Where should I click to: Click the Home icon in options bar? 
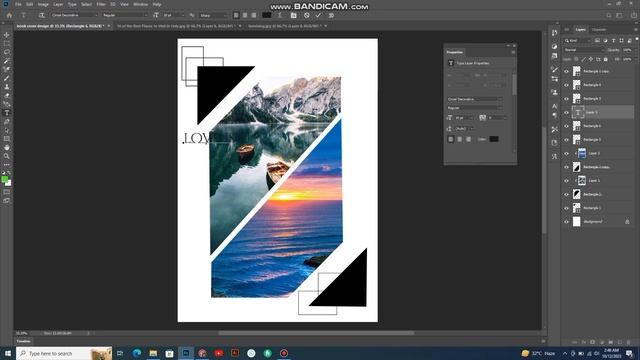(9, 16)
